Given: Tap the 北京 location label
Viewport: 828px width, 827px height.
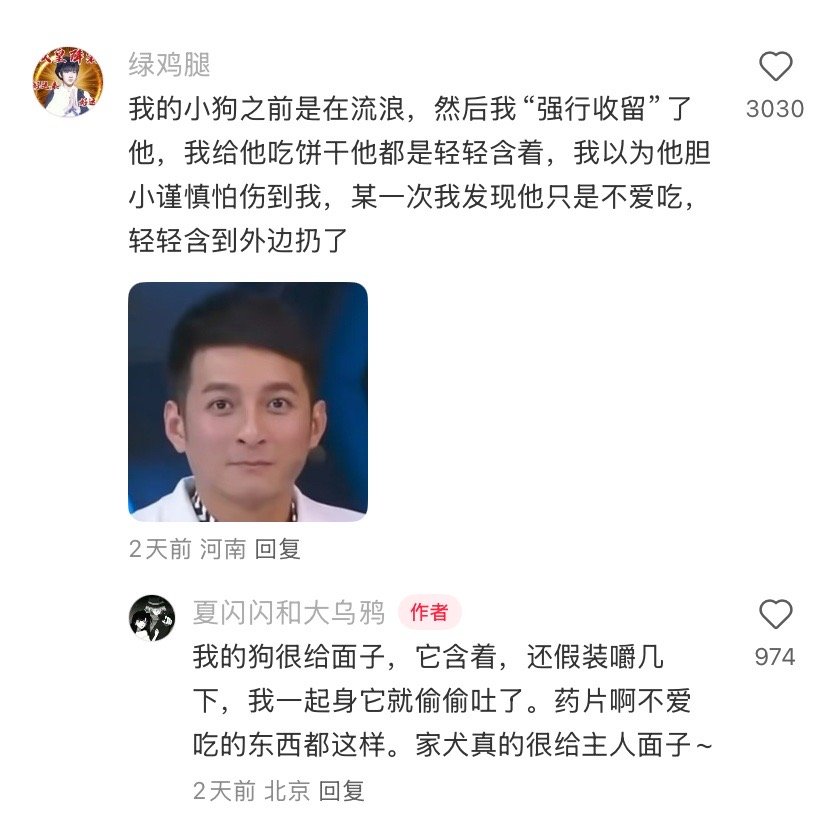Looking at the screenshot, I should point(287,791).
